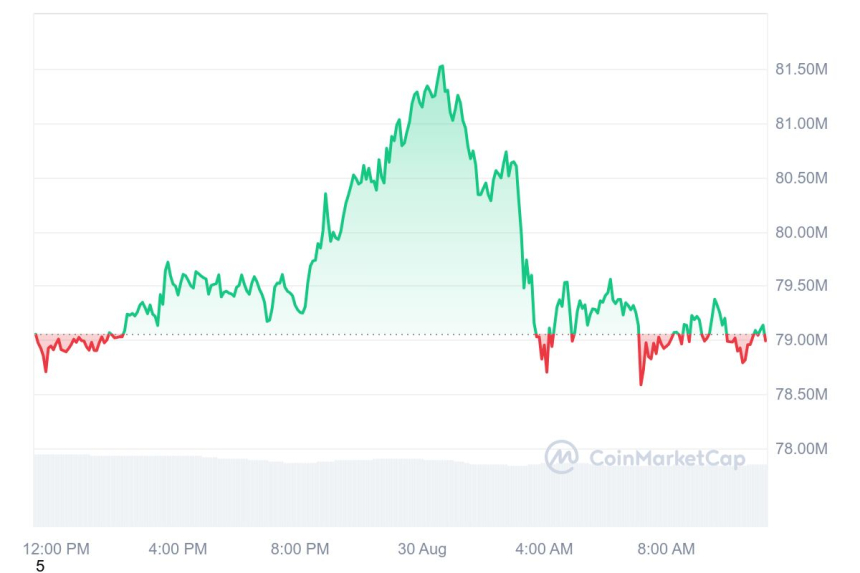This screenshot has width=860, height=573.
Task: Click the lowest red dip near 8:00 AM
Action: 641,383
